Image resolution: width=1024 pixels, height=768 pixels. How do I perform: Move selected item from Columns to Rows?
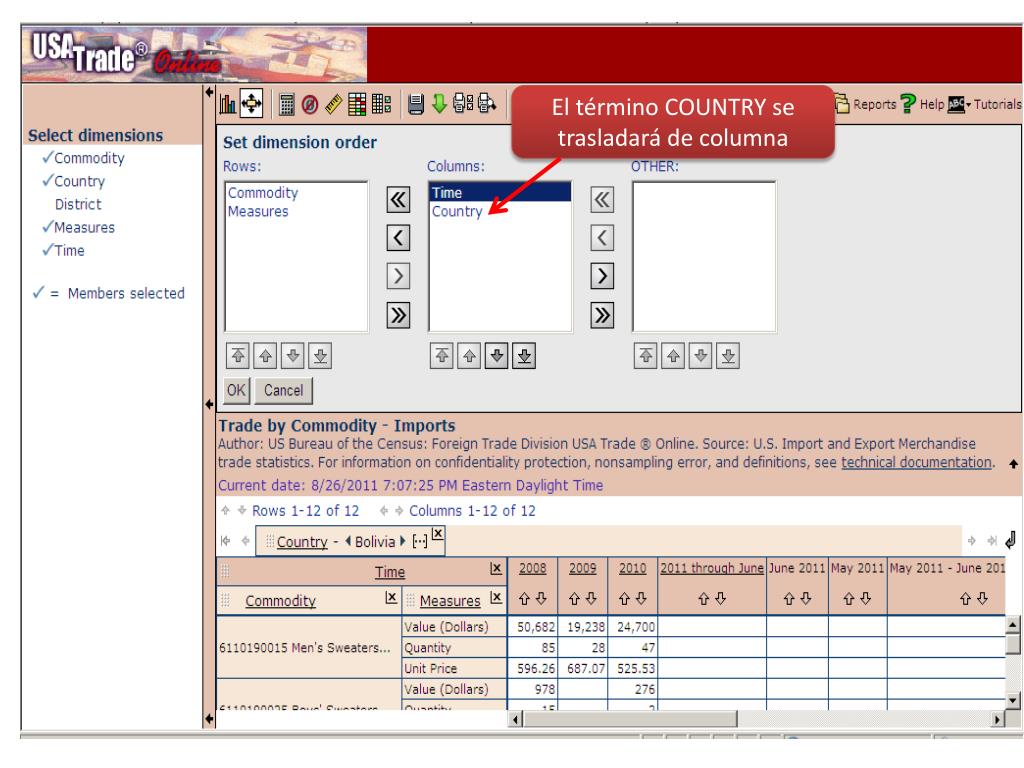click(x=398, y=238)
